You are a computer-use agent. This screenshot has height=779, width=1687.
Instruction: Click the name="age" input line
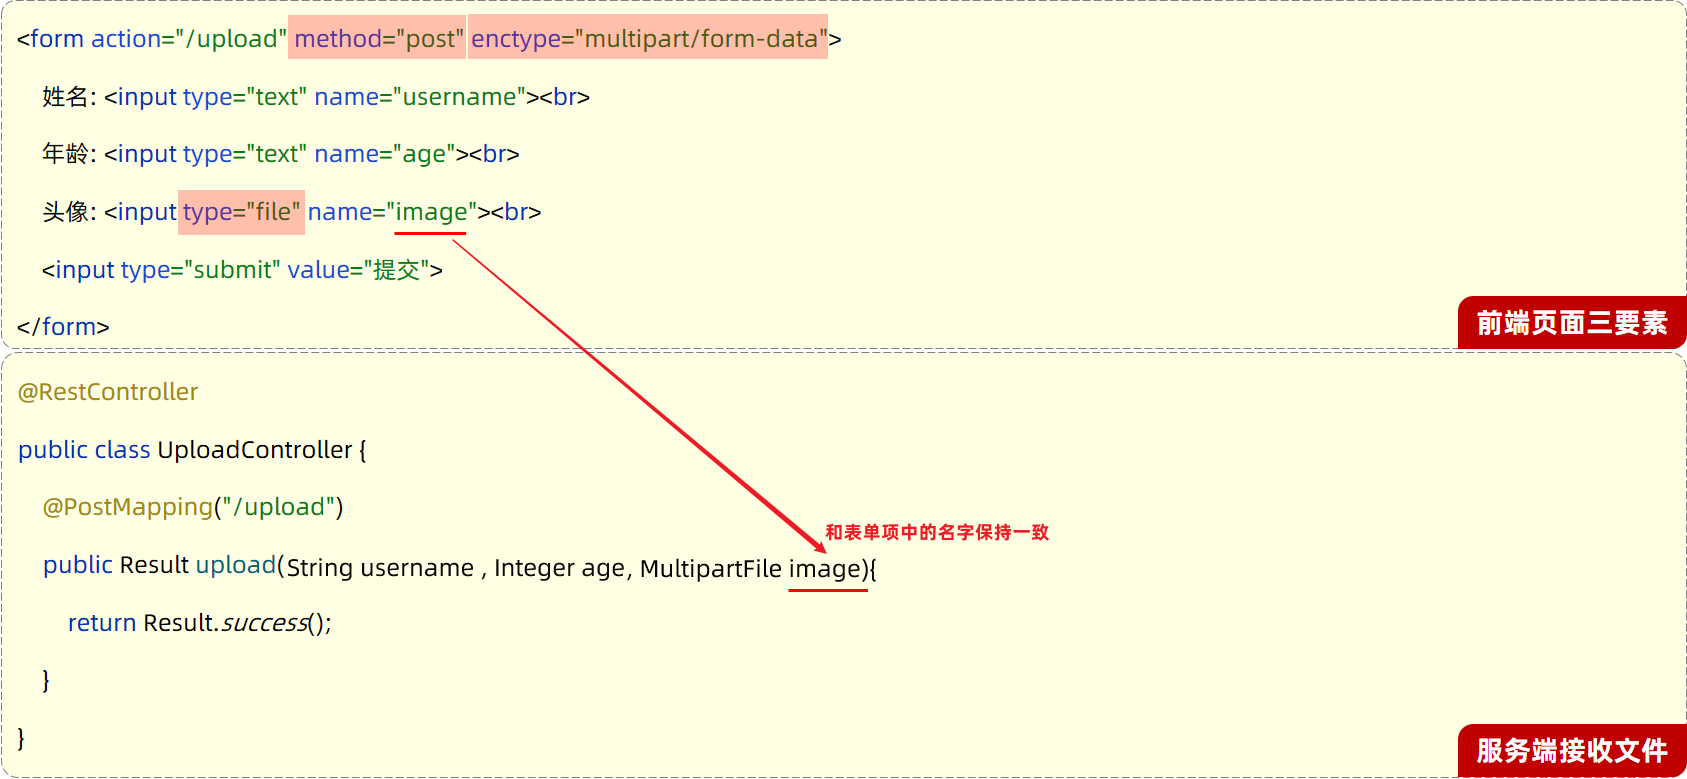281,154
